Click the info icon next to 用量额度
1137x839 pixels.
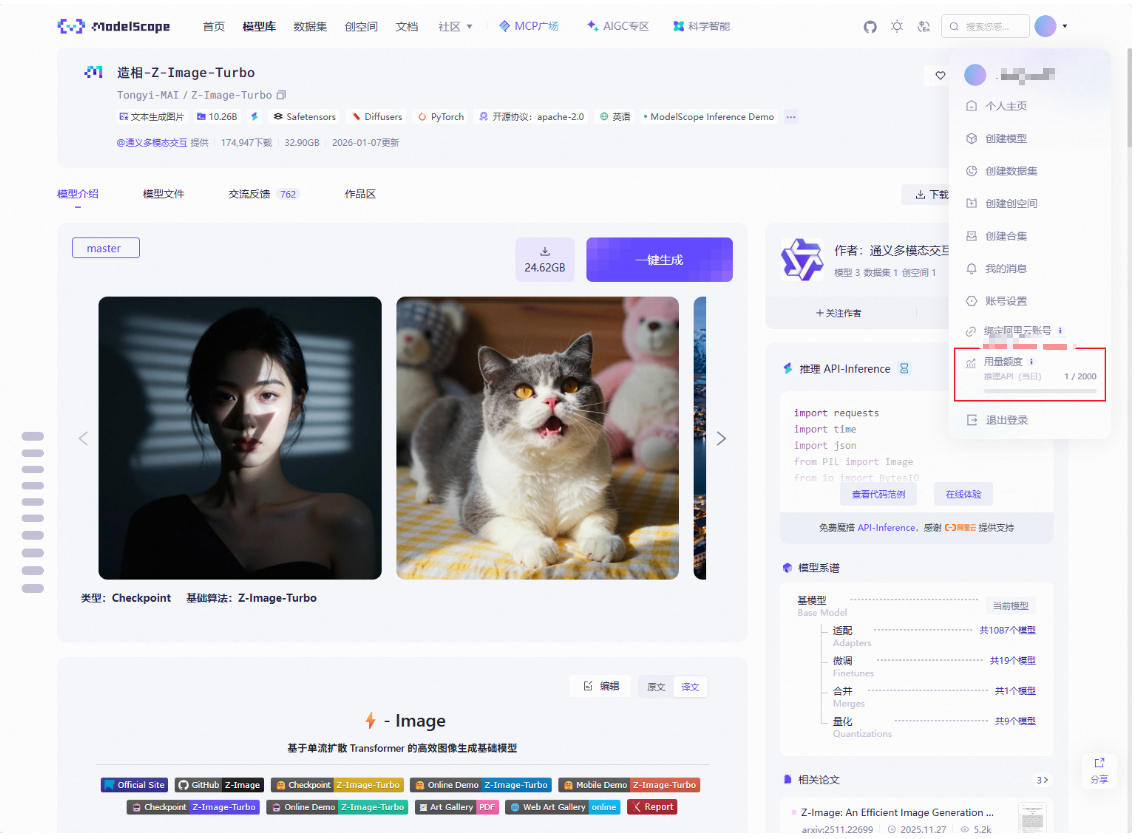tap(1031, 361)
